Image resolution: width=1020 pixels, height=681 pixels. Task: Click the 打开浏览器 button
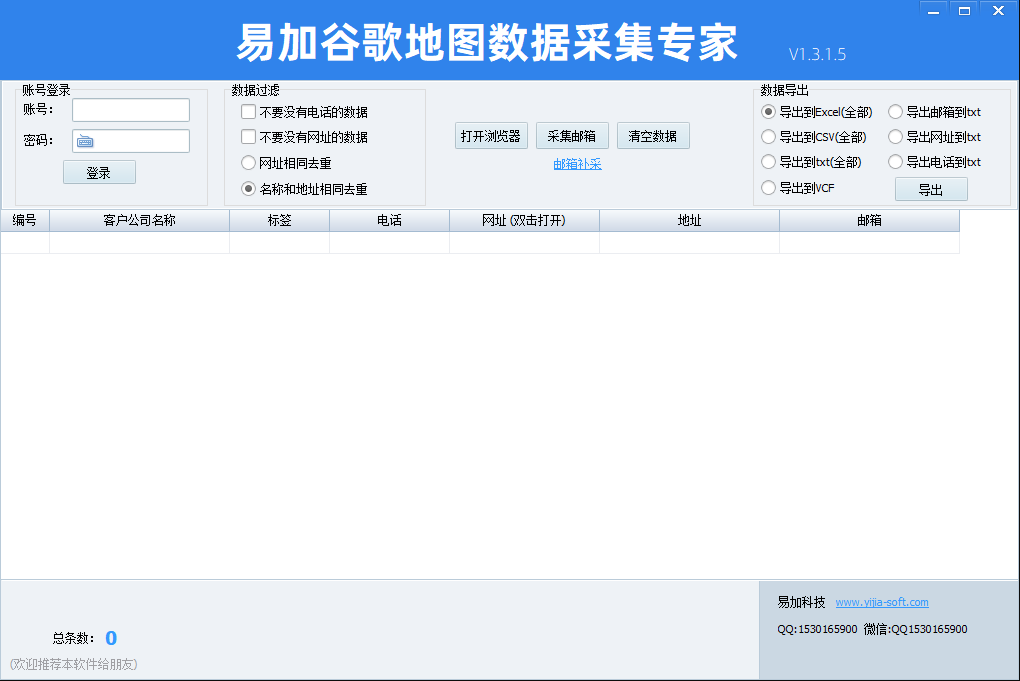pyautogui.click(x=491, y=136)
